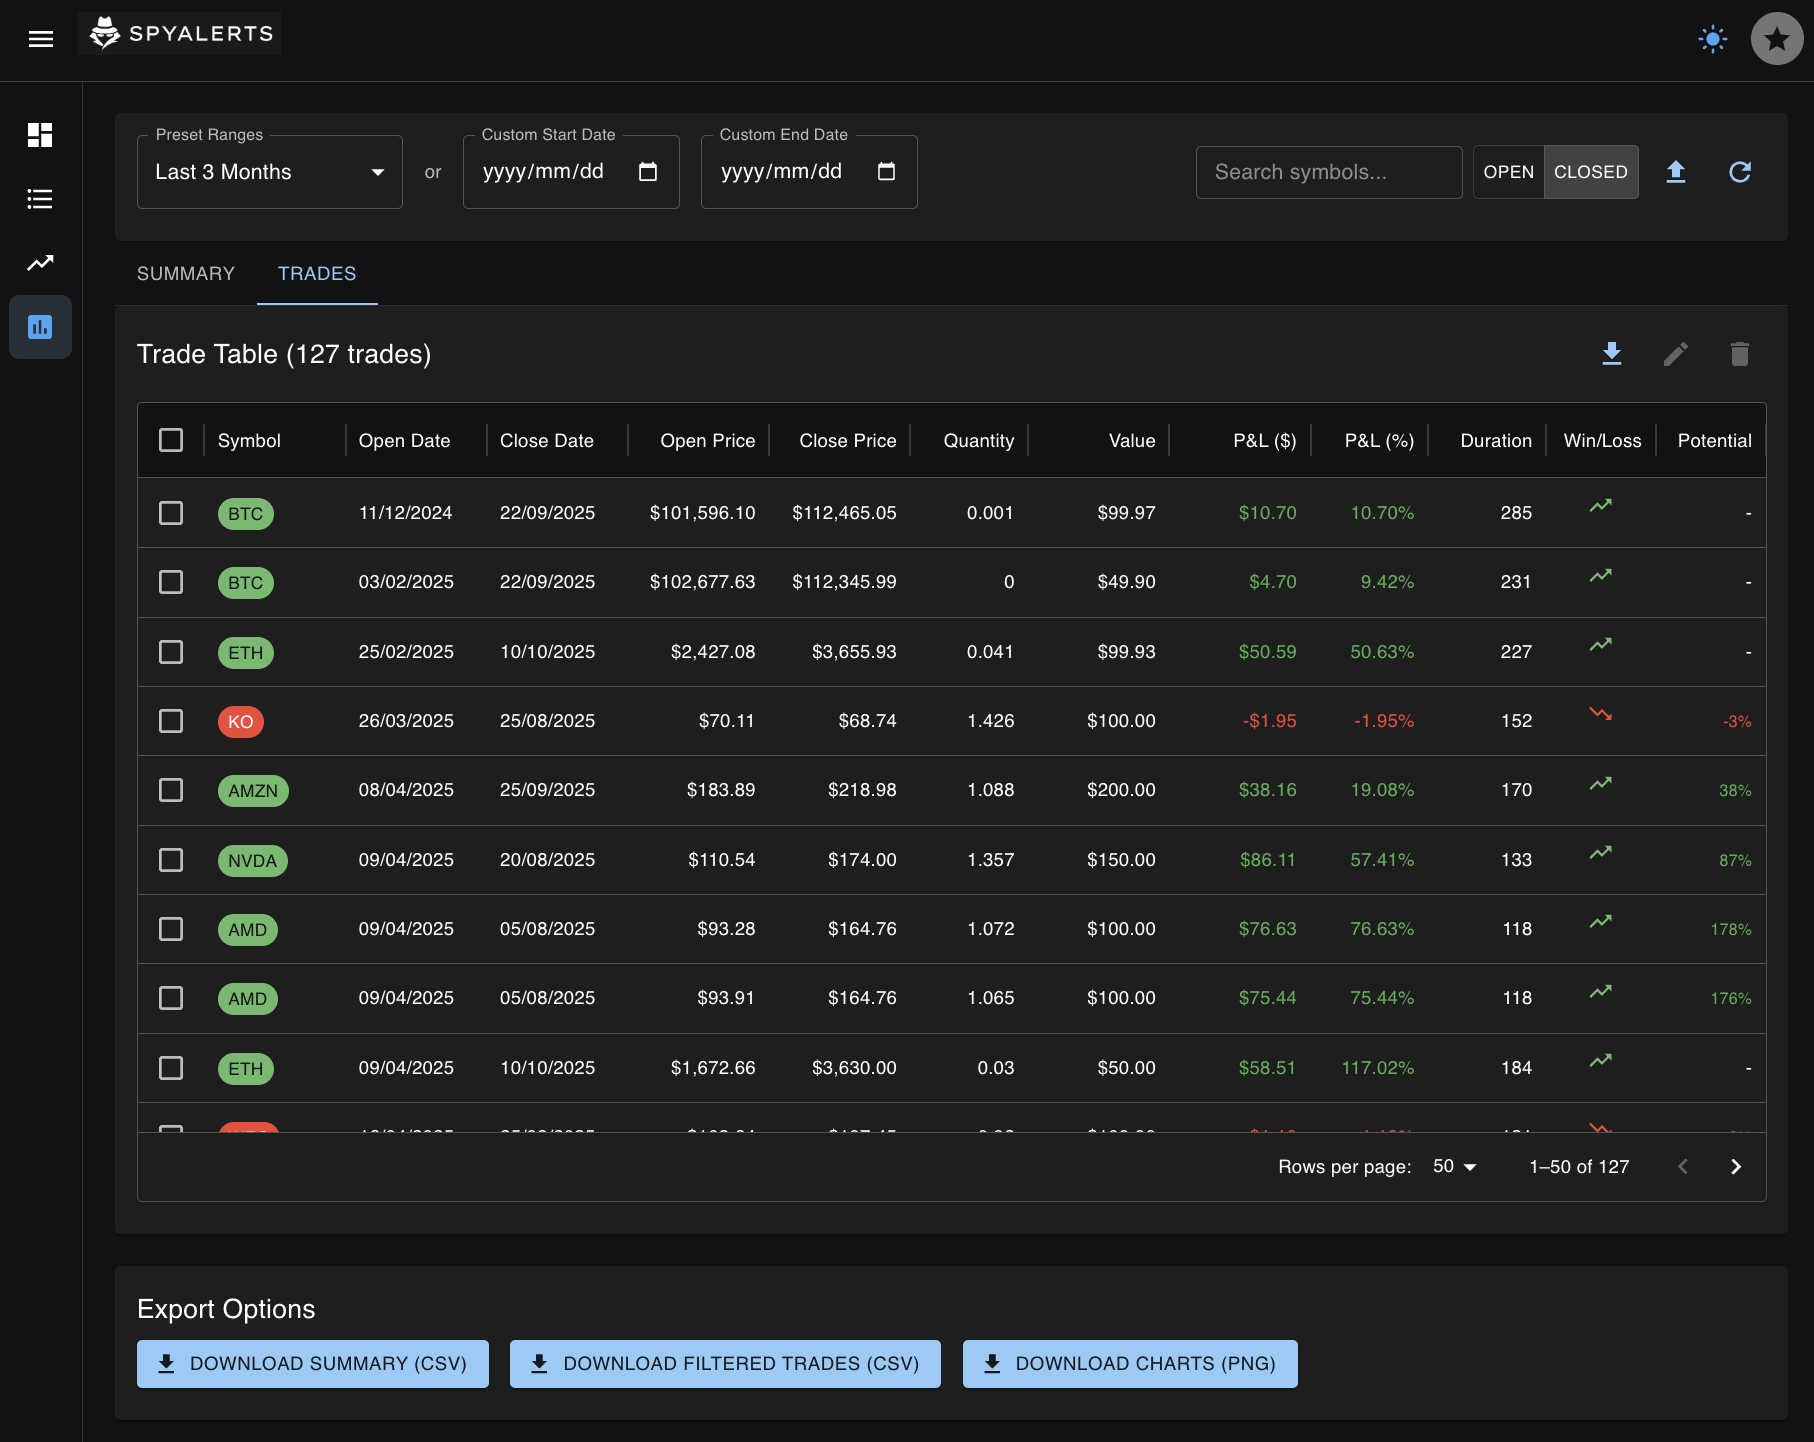Edit trades with the pencil icon
This screenshot has width=1814, height=1442.
(x=1677, y=353)
